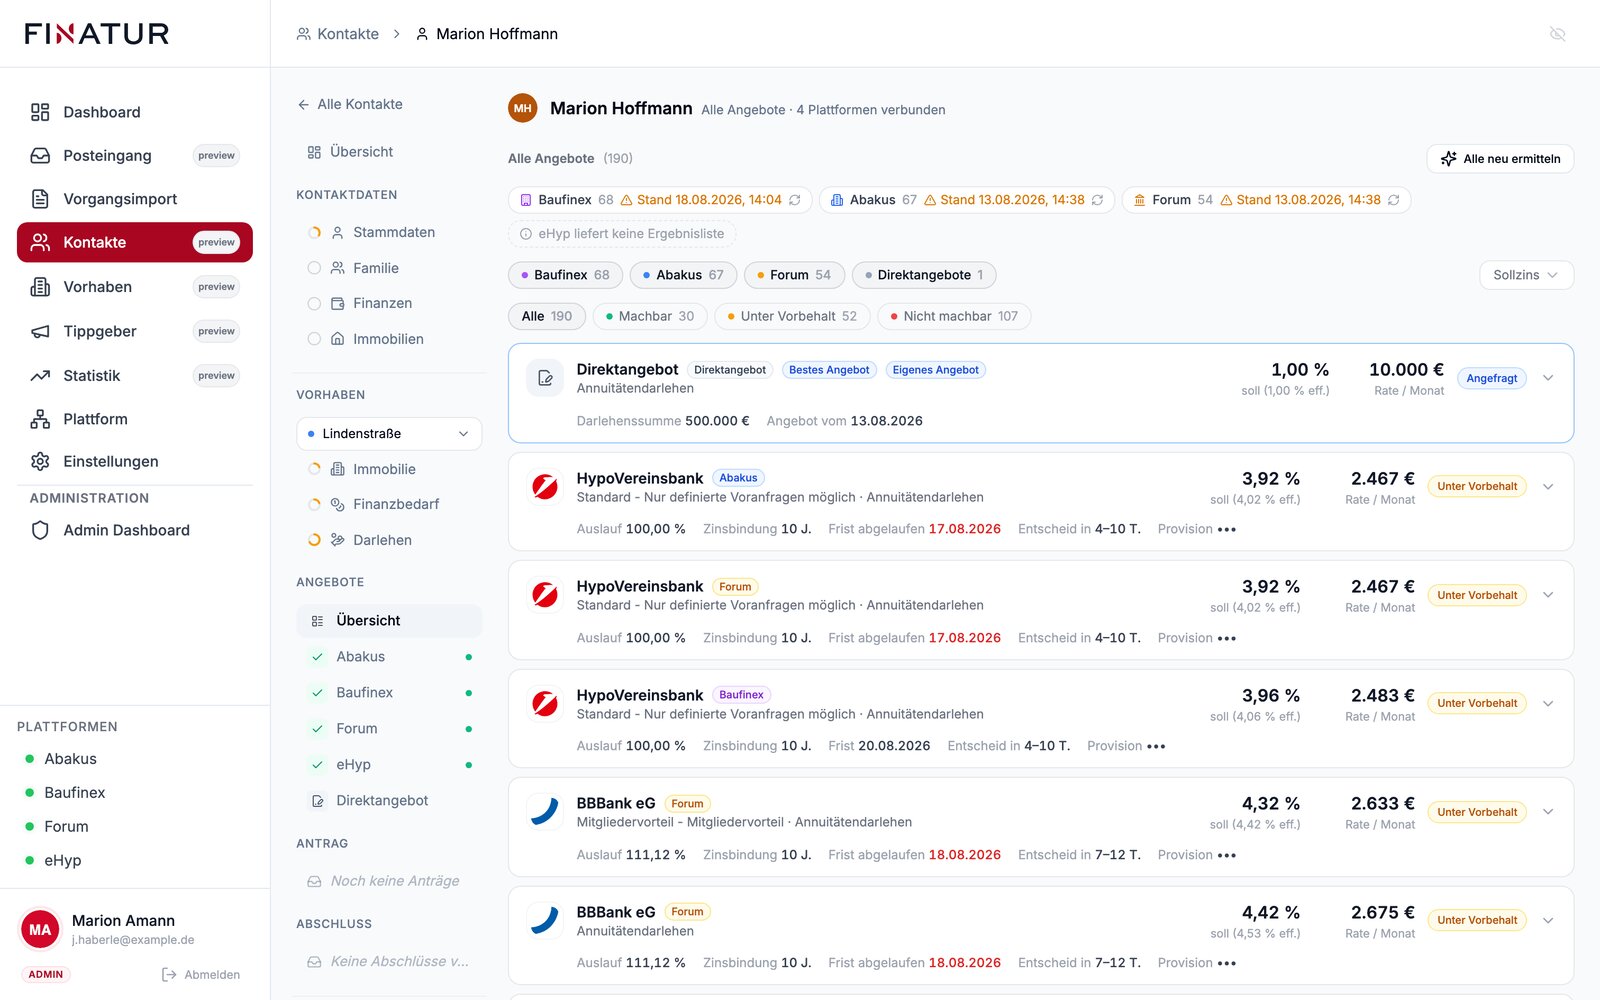The height and width of the screenshot is (1000, 1600).
Task: Filter offers by Direktangebote 1 chip
Action: (924, 275)
